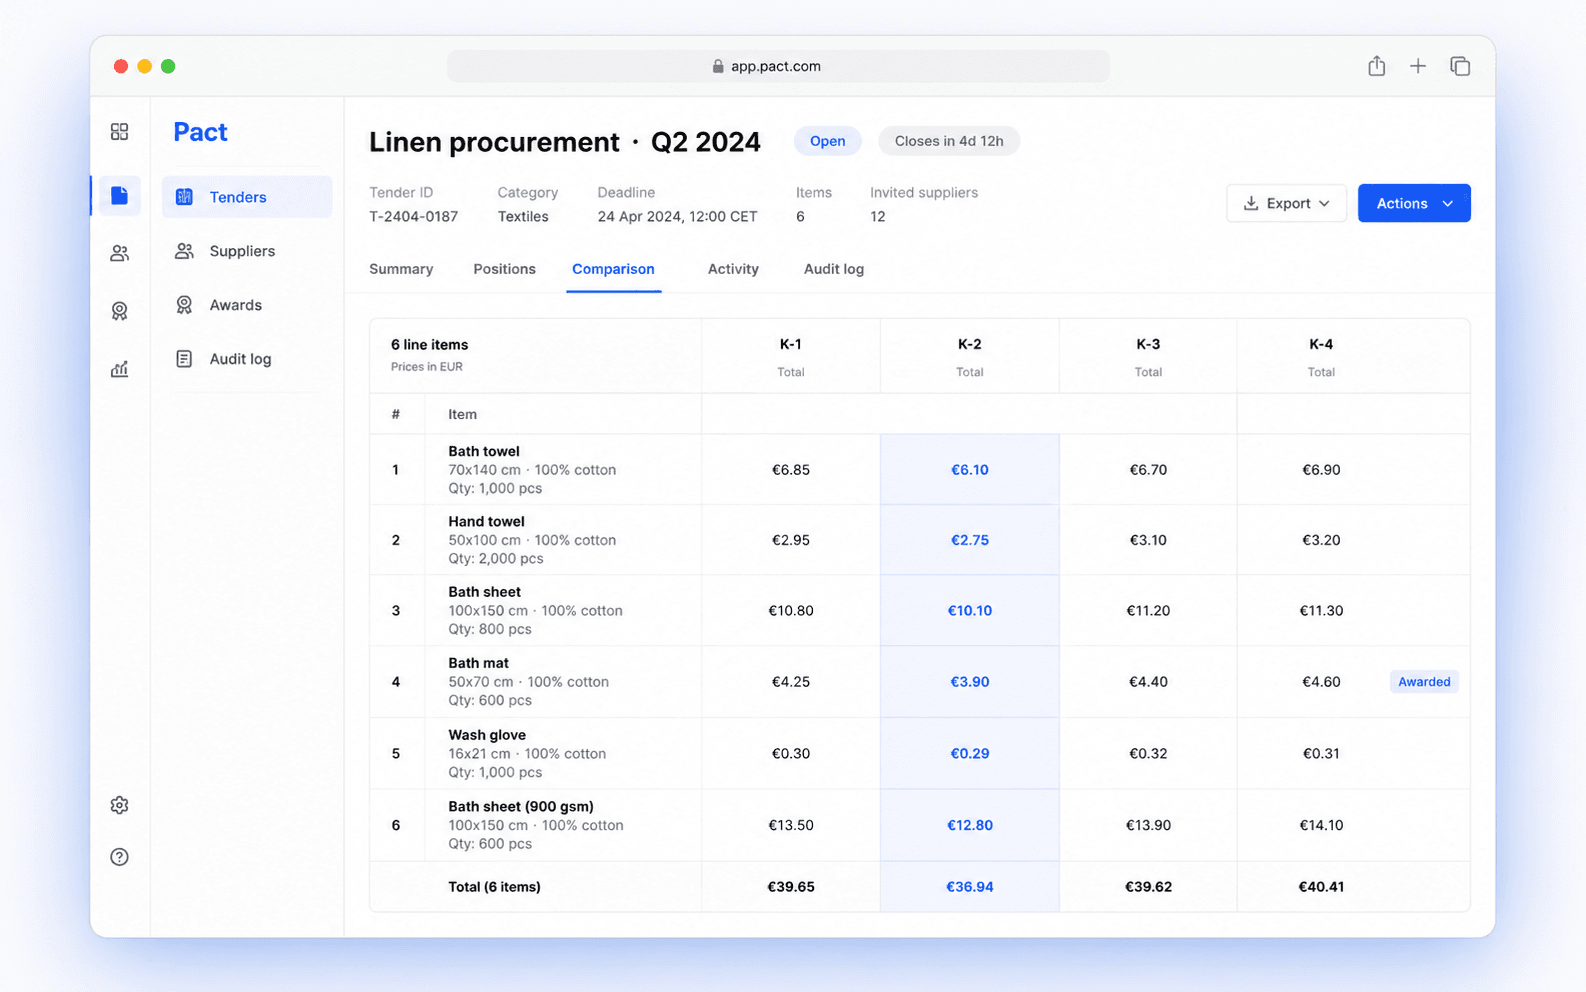The image size is (1586, 992).
Task: Click the Pact logo
Action: tap(200, 132)
